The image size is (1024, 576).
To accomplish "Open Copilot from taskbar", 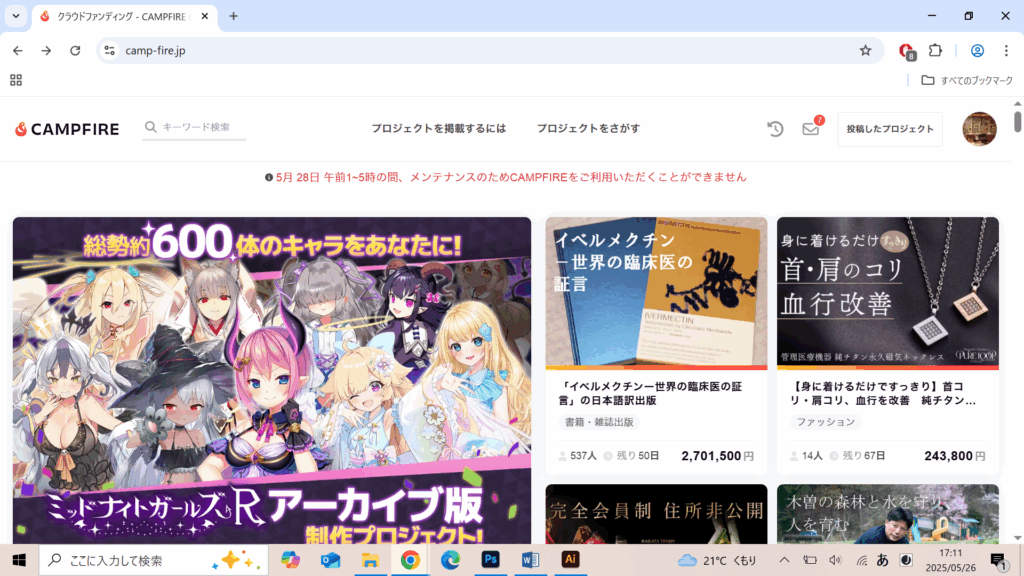I will 290,560.
